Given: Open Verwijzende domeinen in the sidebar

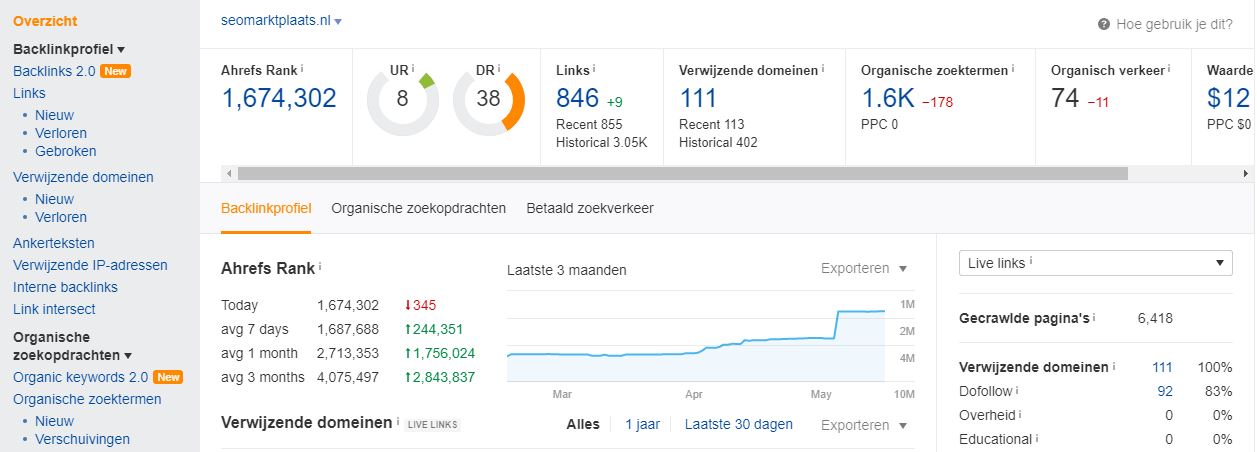Looking at the screenshot, I should click(x=83, y=177).
